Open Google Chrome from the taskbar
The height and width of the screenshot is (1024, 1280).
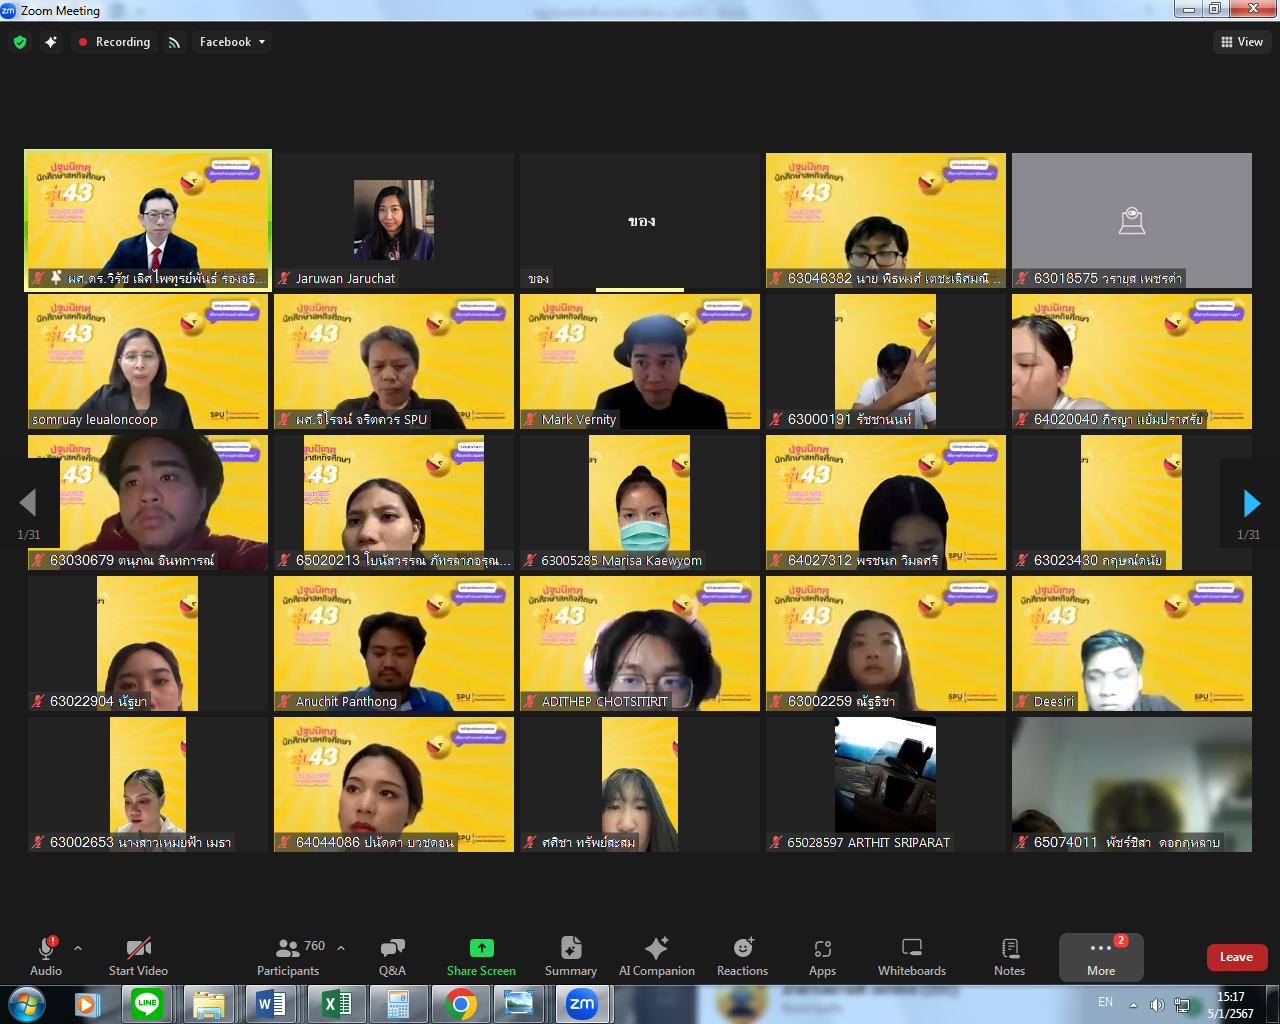[461, 1003]
